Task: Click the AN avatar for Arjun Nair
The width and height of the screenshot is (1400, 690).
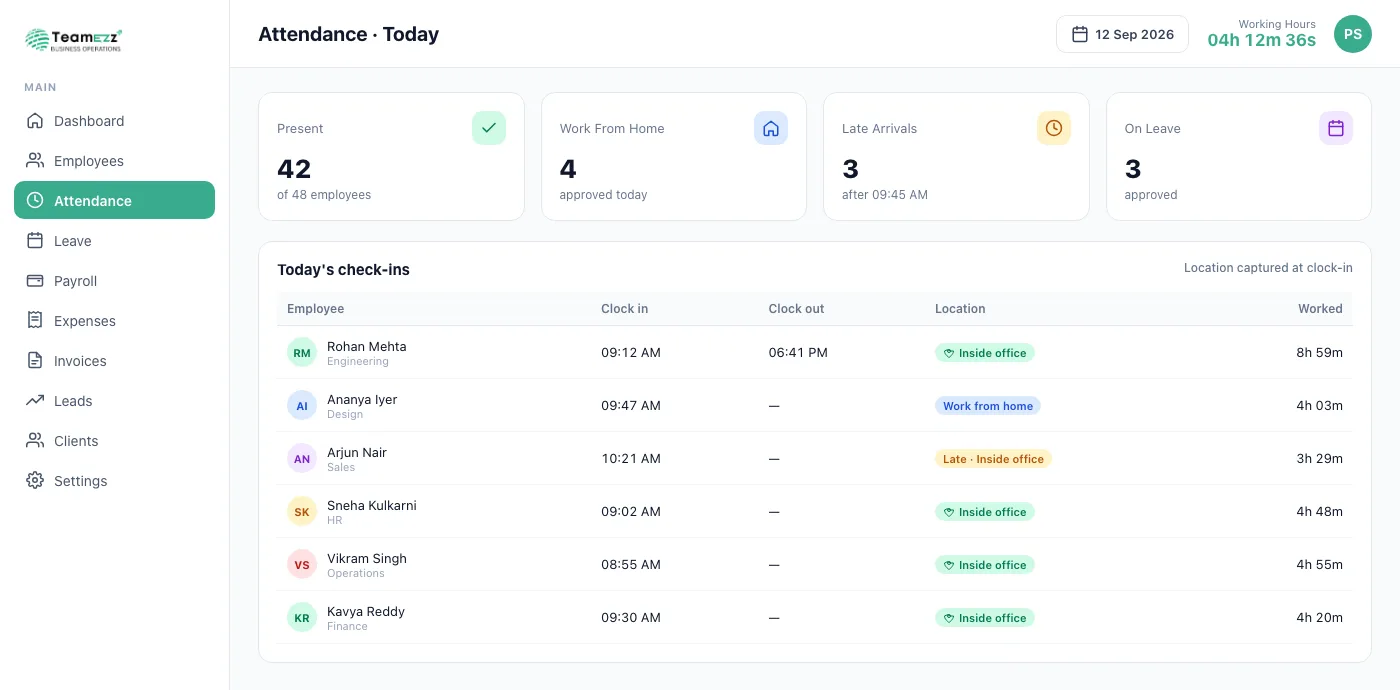Action: pyautogui.click(x=302, y=459)
